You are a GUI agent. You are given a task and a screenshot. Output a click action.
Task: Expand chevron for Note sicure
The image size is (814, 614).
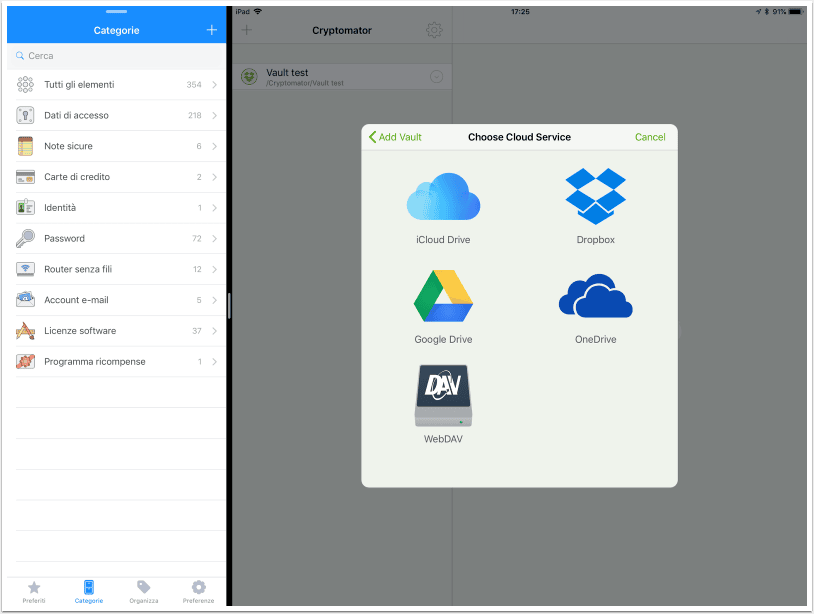[x=215, y=146]
